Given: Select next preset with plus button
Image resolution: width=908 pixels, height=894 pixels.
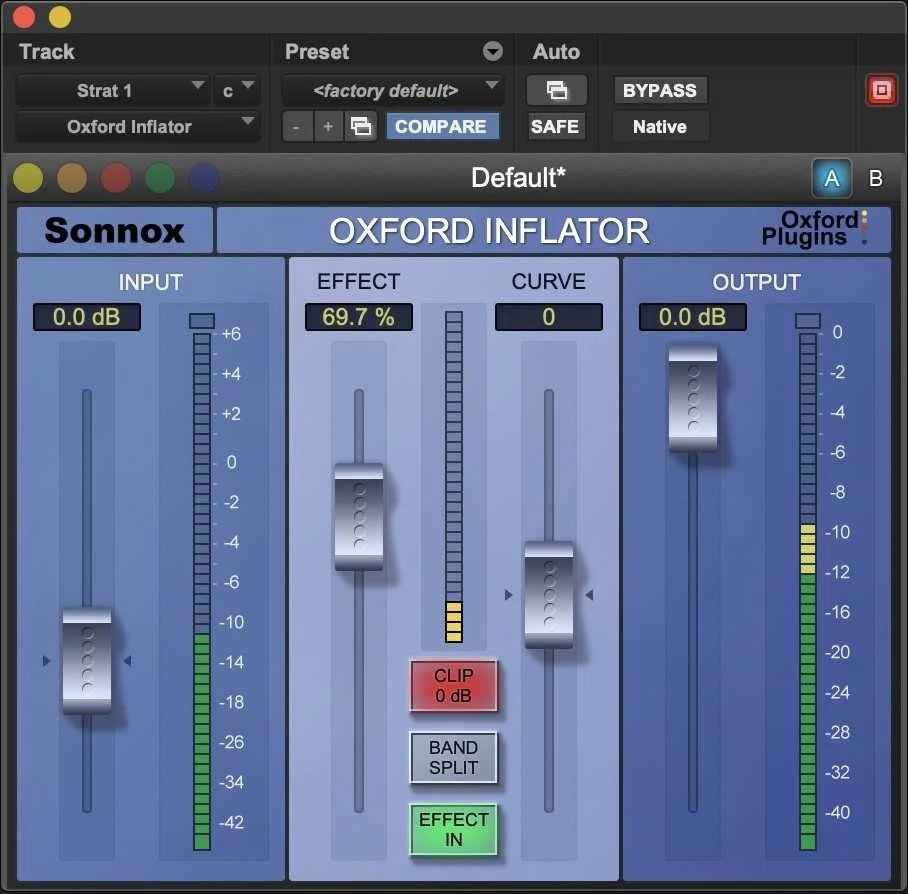Looking at the screenshot, I should pyautogui.click(x=328, y=126).
